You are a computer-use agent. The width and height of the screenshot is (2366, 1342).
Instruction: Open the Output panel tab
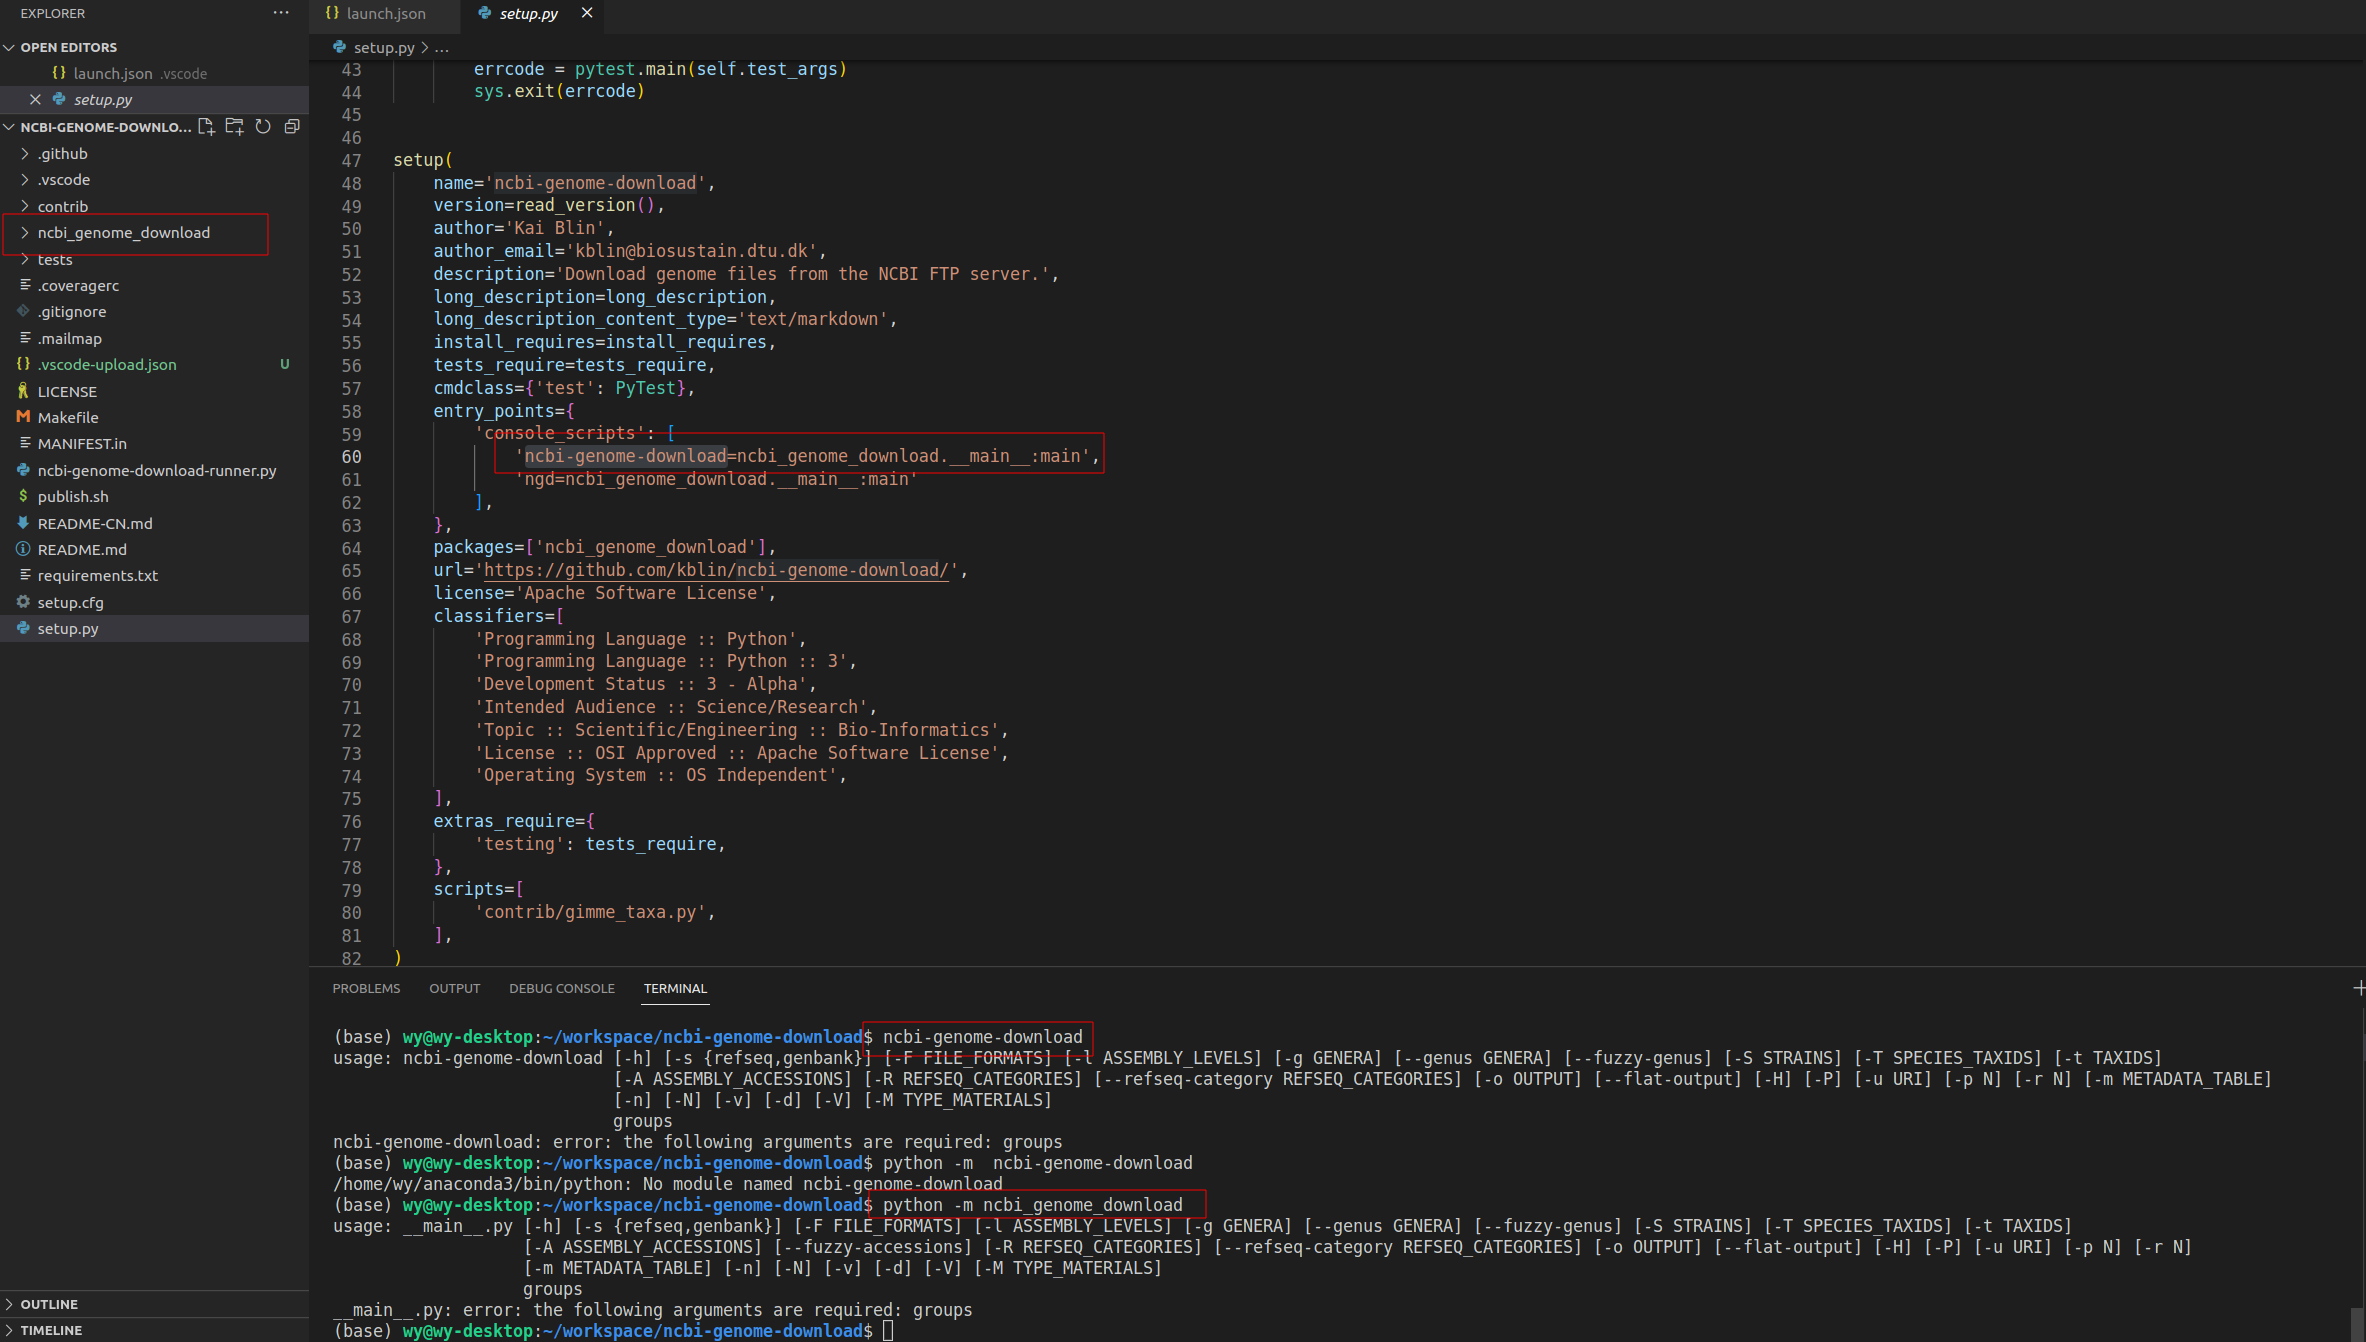coord(455,988)
